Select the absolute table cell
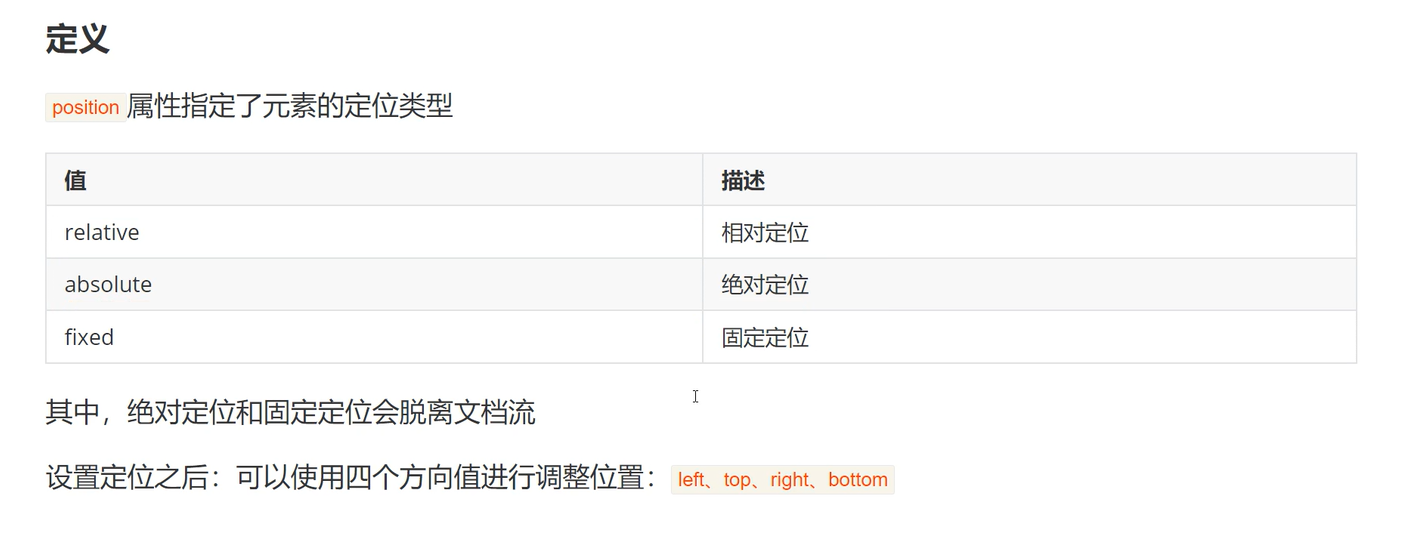1424x534 pixels. pos(108,285)
